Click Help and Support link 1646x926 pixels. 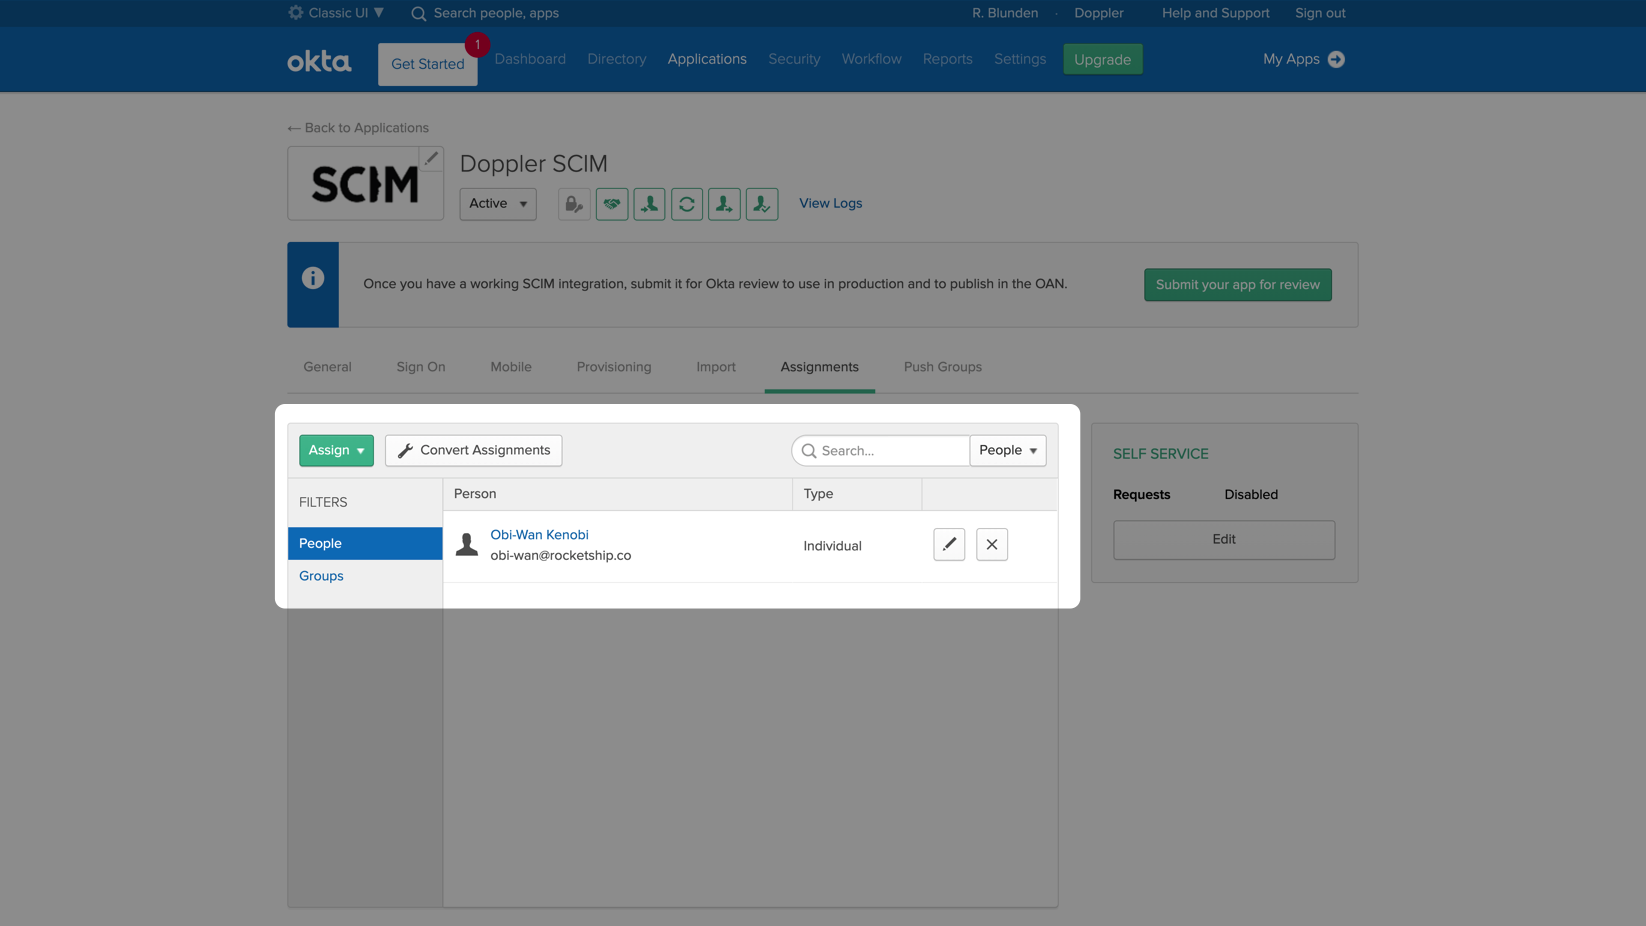click(x=1216, y=13)
